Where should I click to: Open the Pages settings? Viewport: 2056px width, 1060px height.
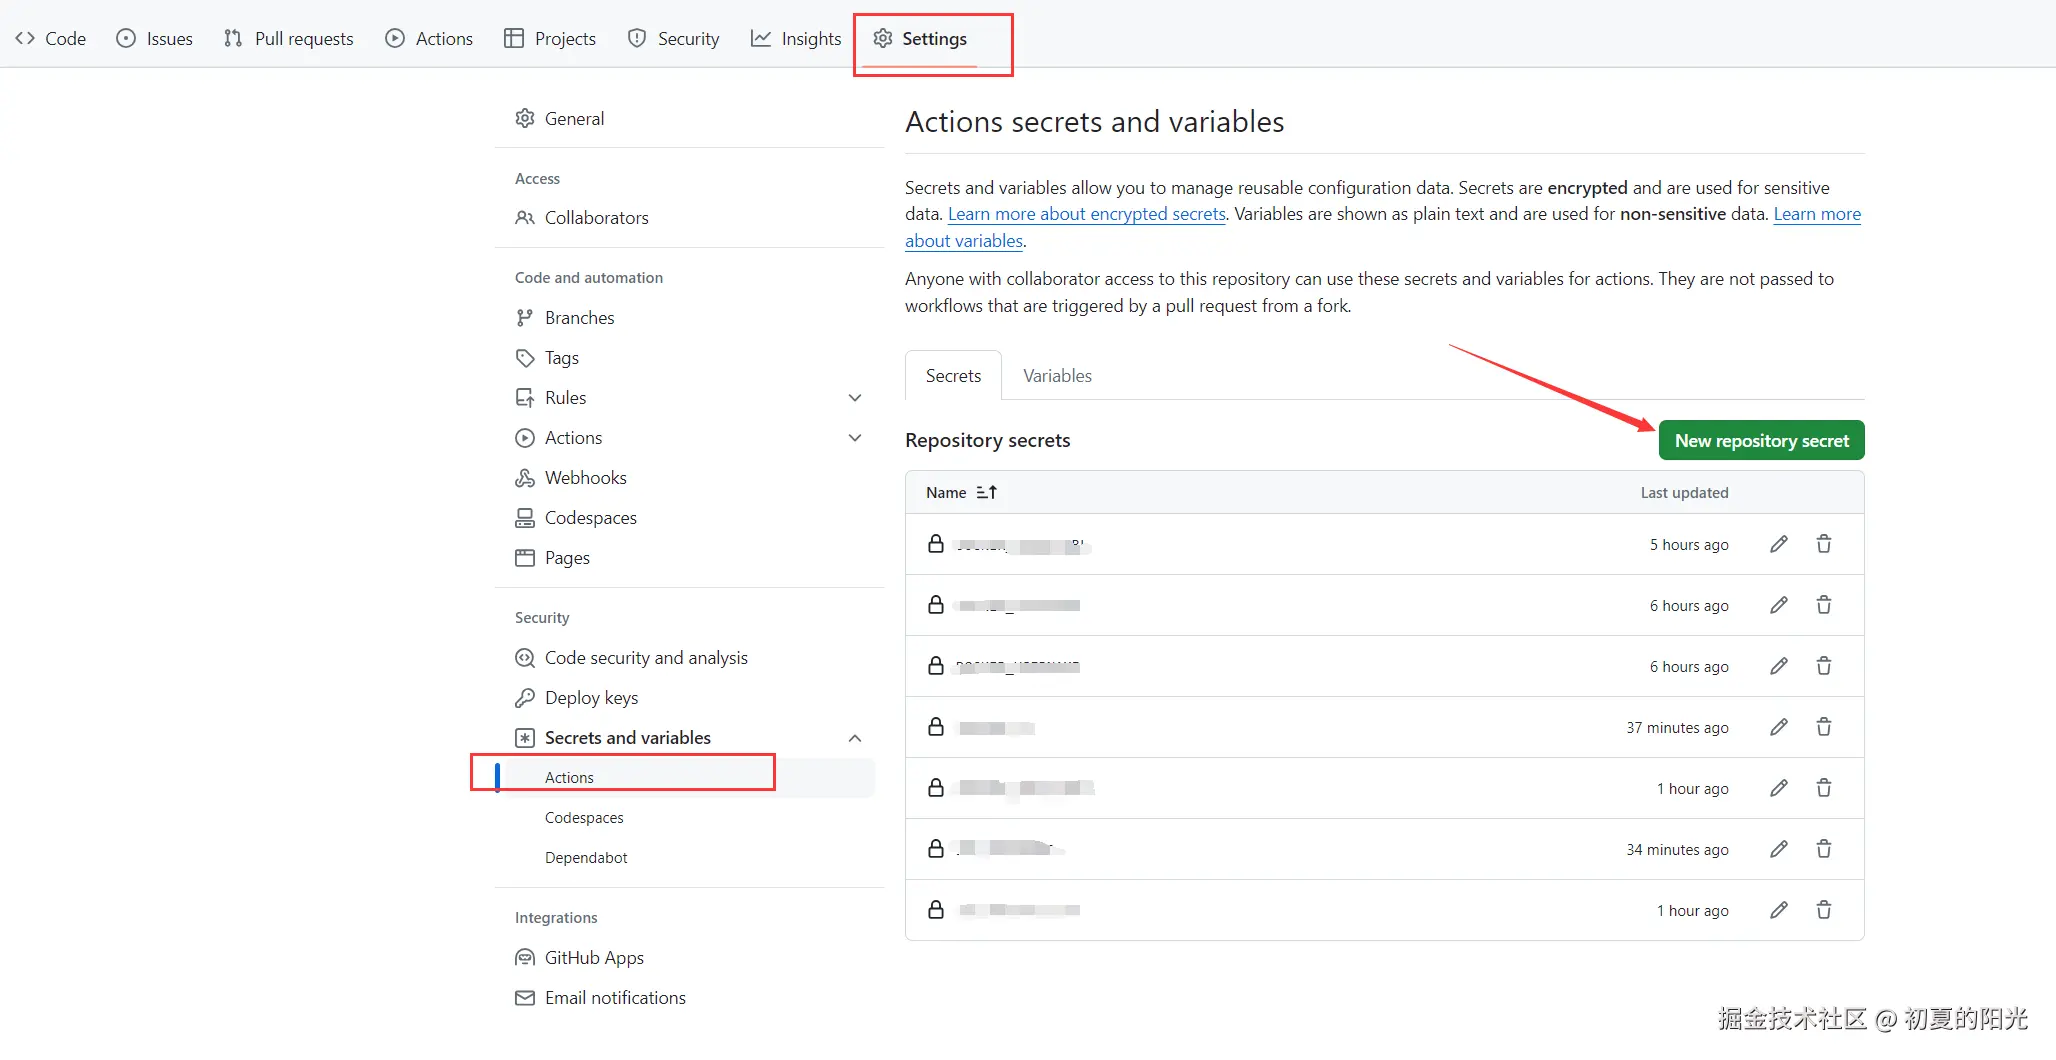pos(567,558)
